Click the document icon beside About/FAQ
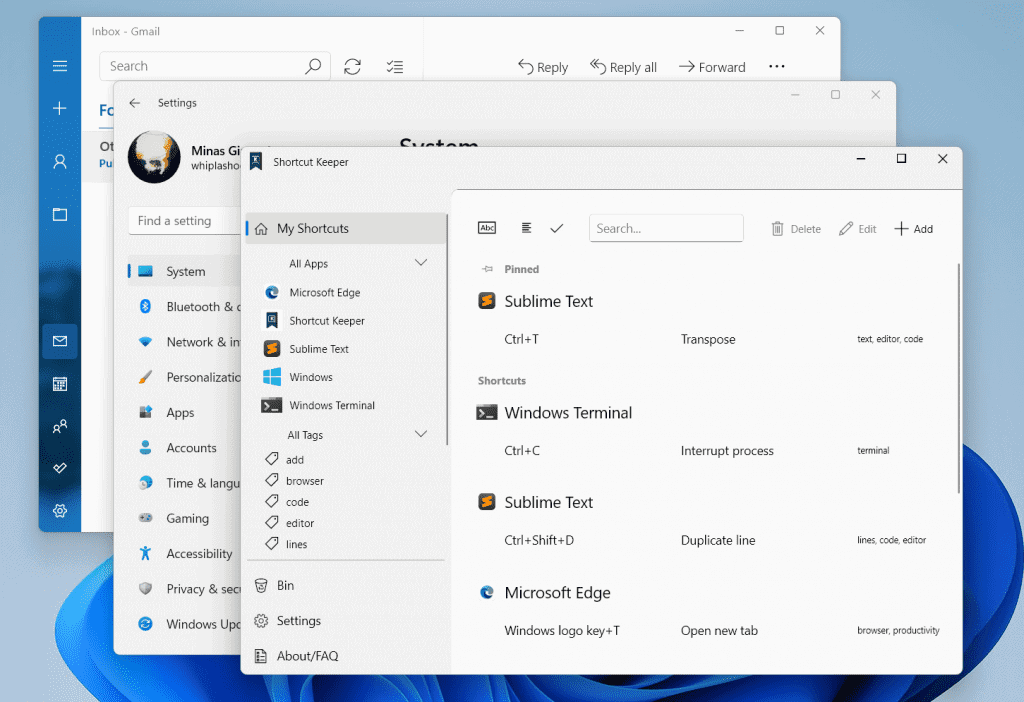Viewport: 1024px width, 702px height. 261,656
